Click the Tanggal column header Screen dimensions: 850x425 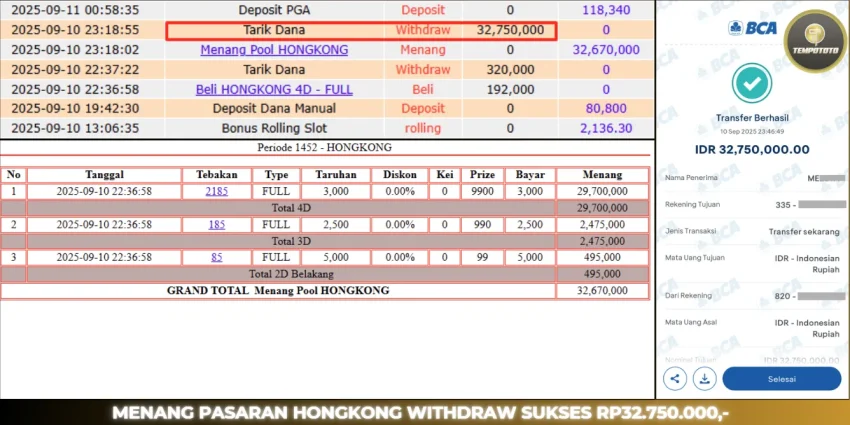(x=104, y=175)
